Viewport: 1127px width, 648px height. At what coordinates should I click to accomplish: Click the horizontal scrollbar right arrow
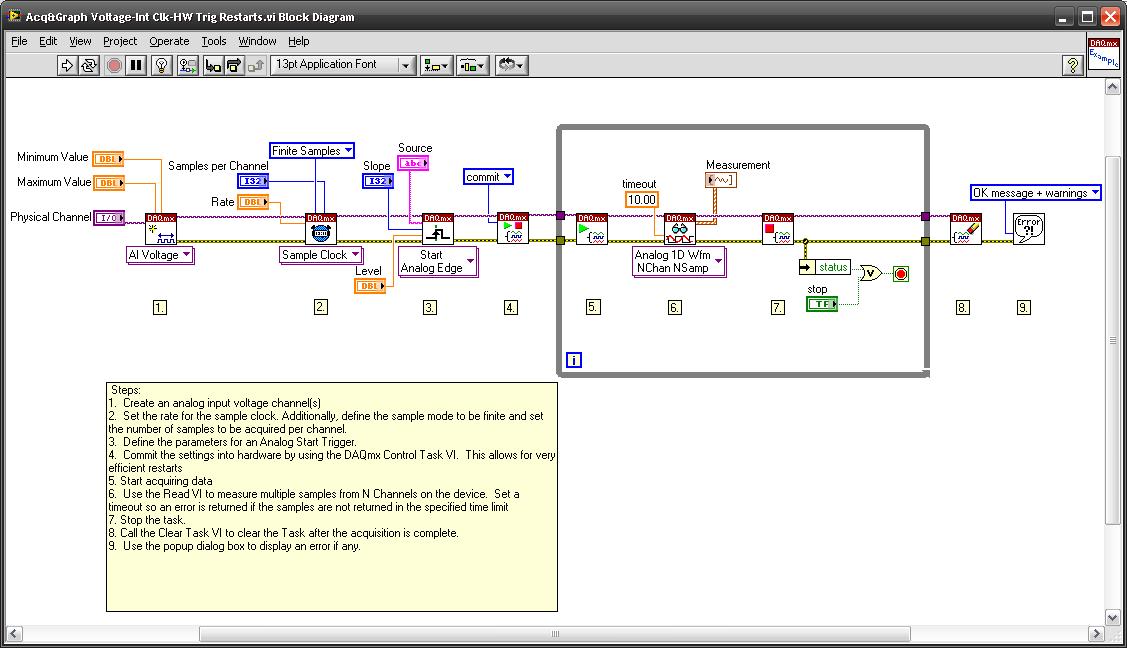click(x=1096, y=634)
